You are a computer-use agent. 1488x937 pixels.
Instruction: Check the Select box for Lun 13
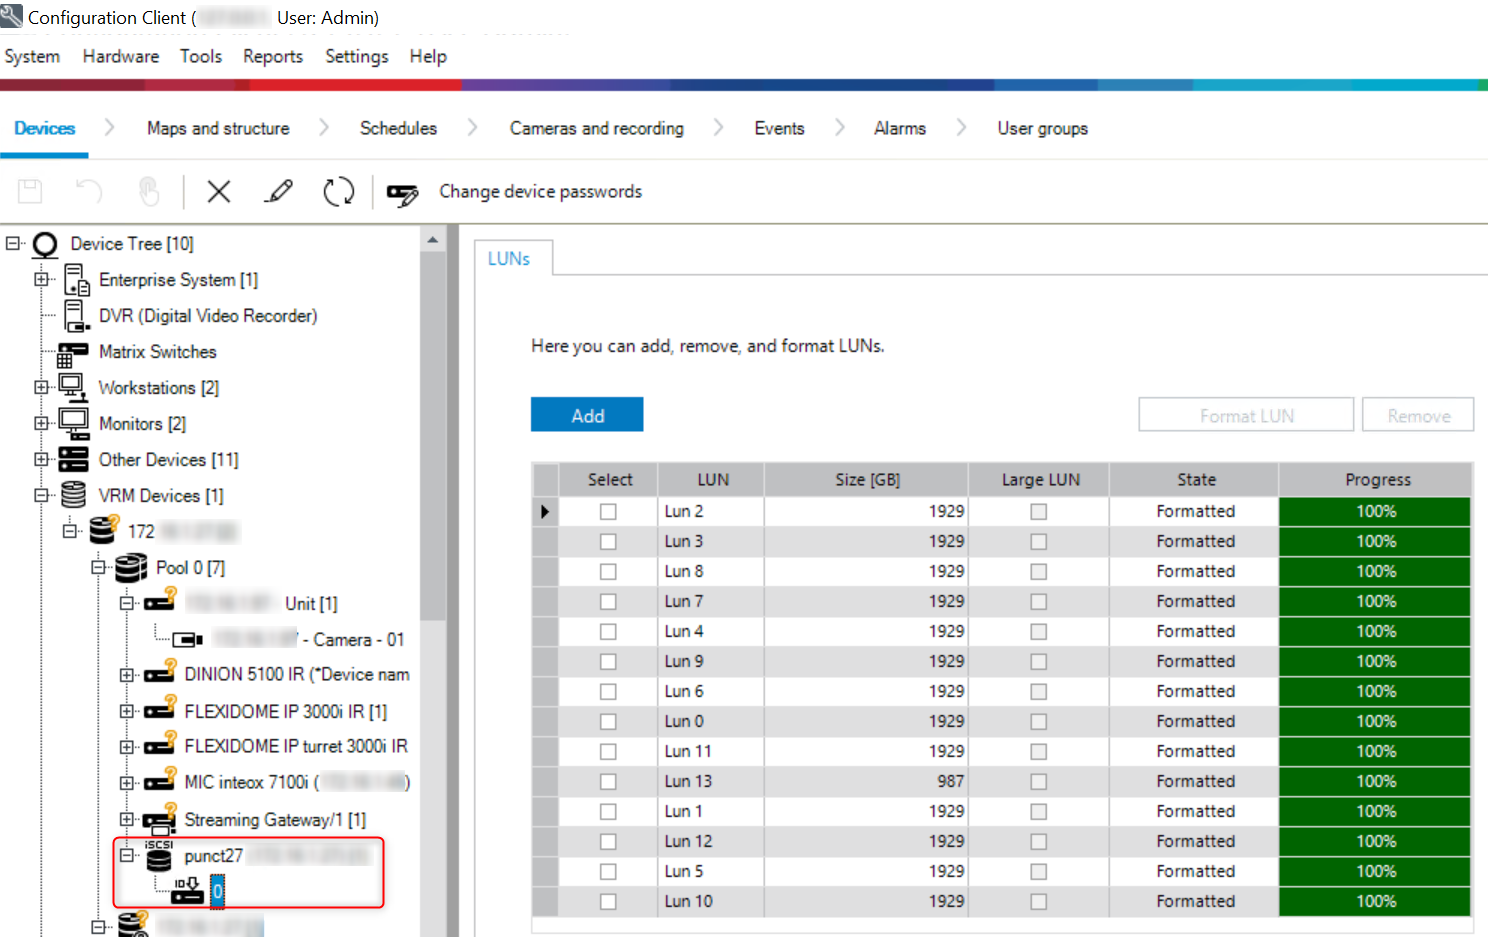point(608,782)
